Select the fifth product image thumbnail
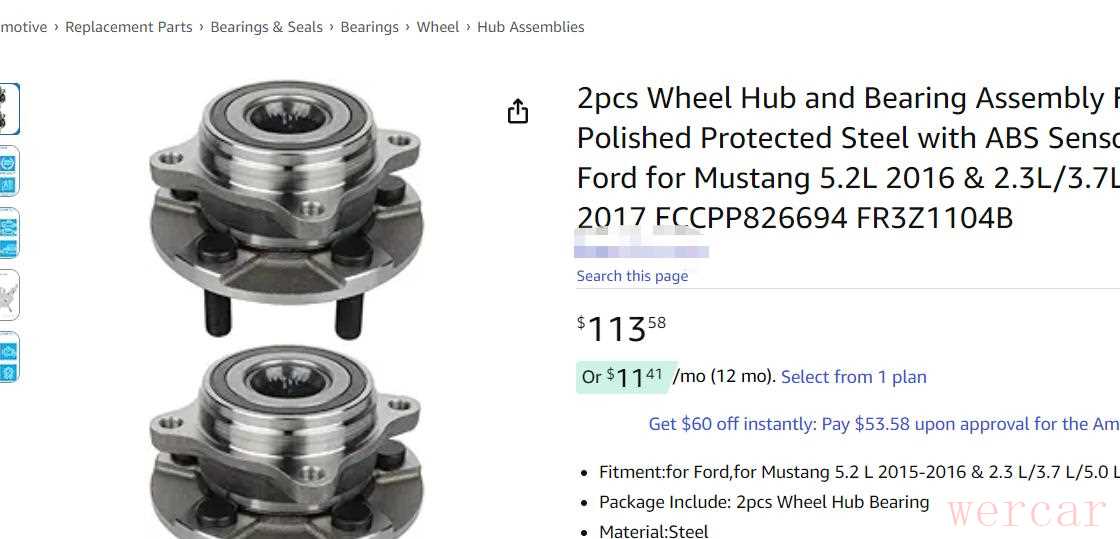 [x=9, y=356]
